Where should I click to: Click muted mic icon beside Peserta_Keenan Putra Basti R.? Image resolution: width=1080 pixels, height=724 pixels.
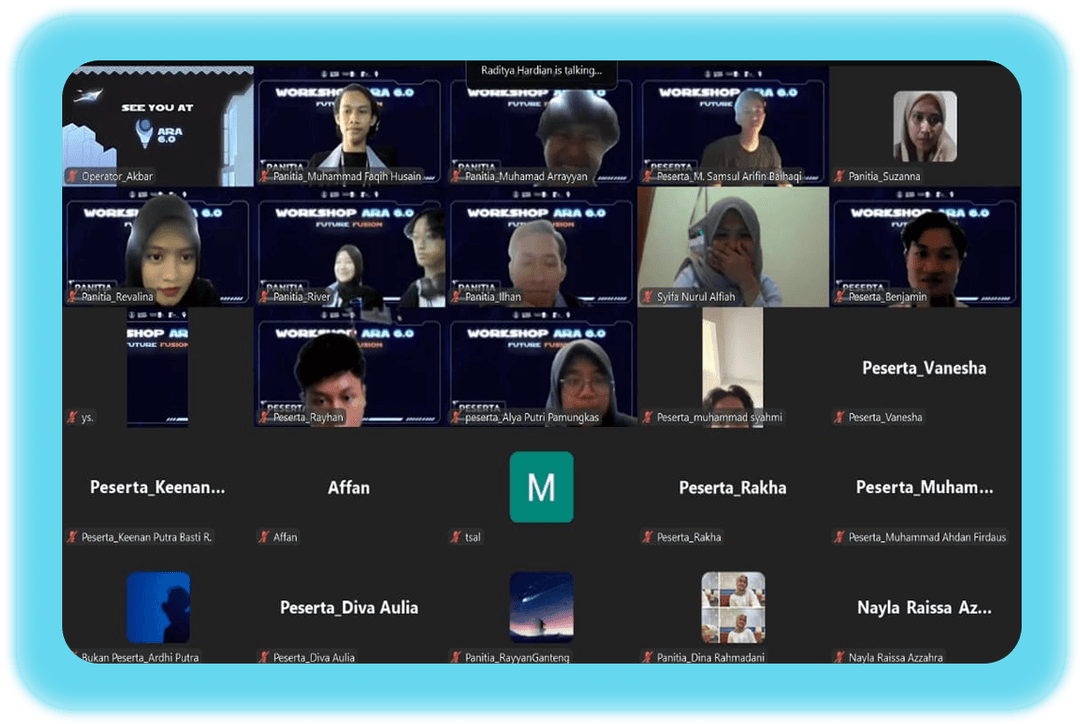(x=72, y=537)
